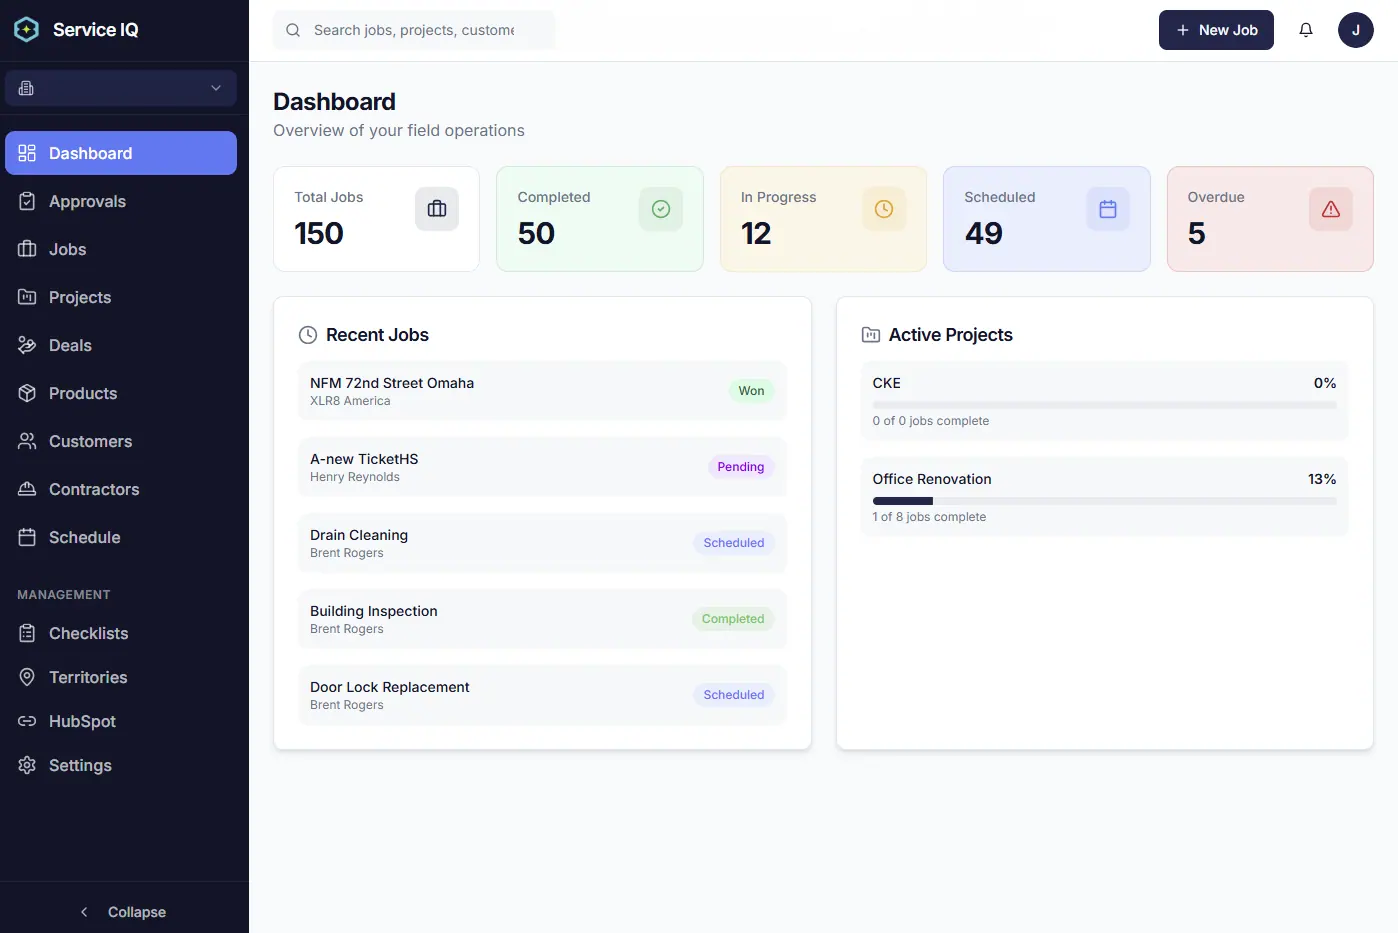1398x933 pixels.
Task: Click the building icon in organization selector
Action: click(x=27, y=88)
